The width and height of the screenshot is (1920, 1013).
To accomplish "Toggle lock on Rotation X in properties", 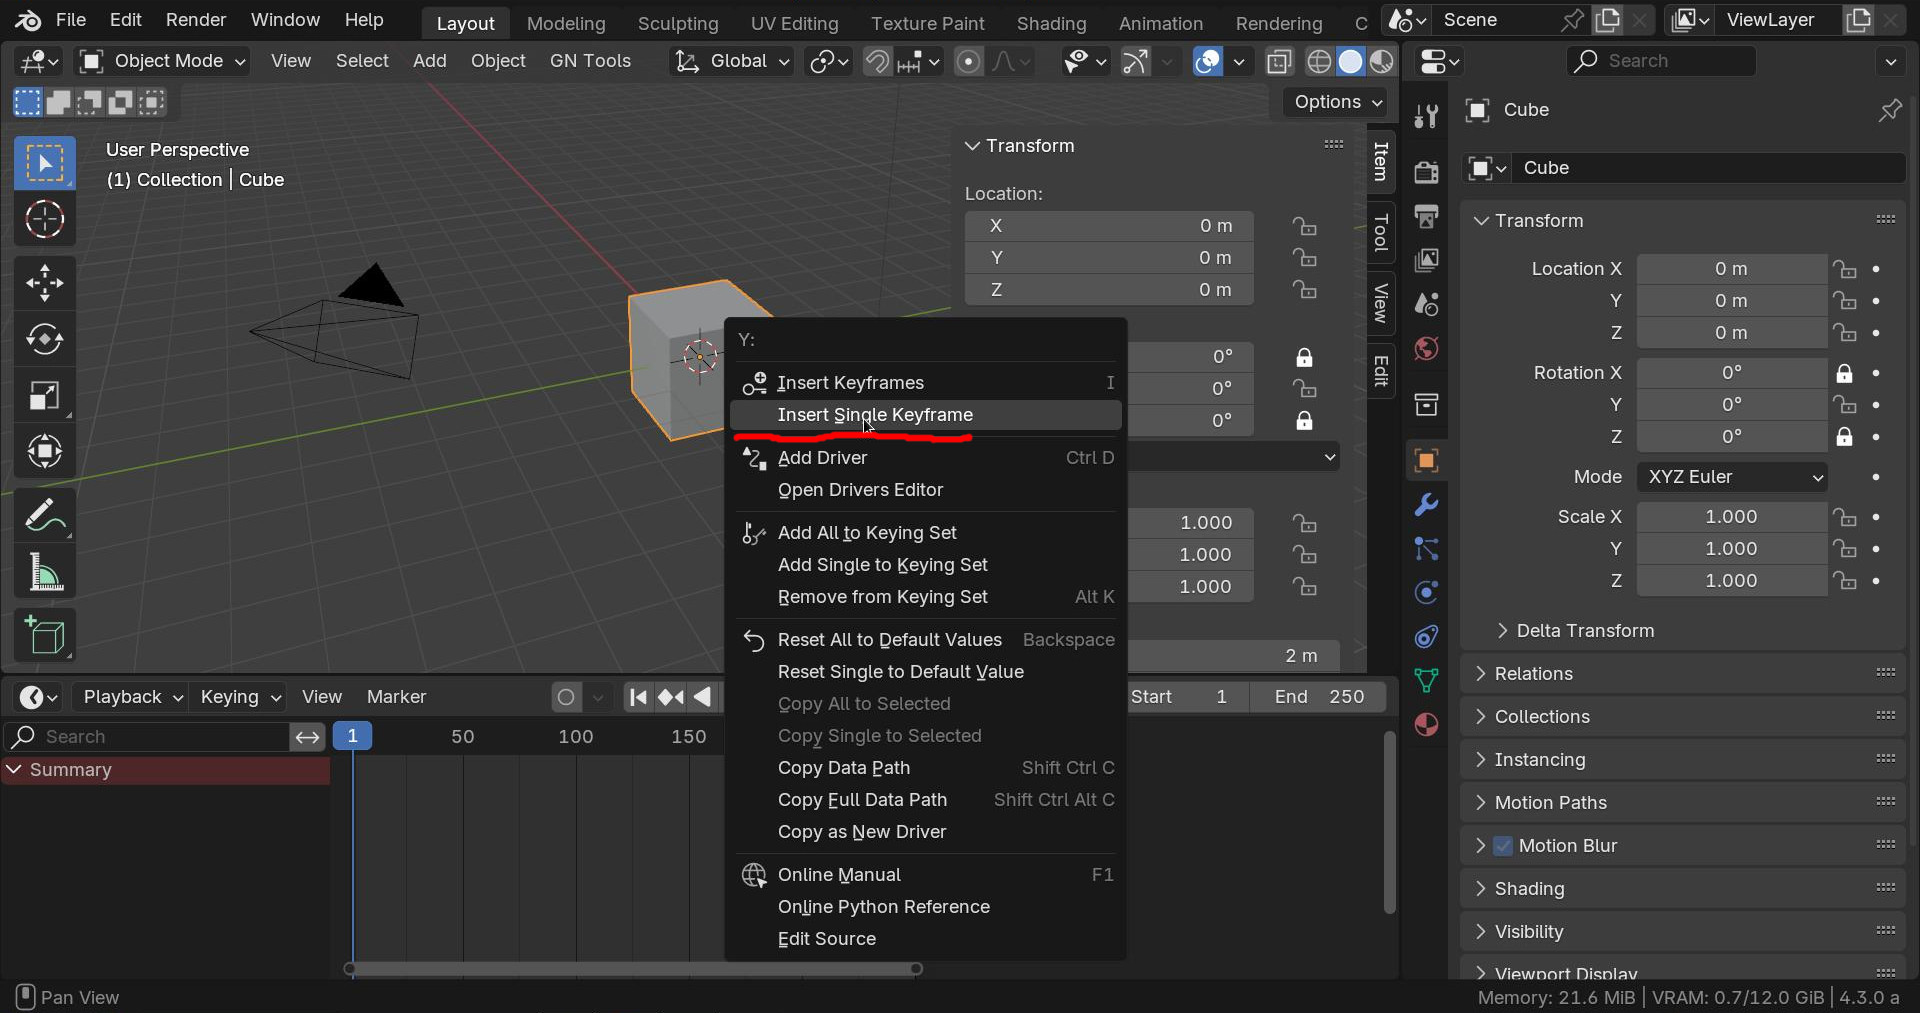I will click(x=1845, y=373).
